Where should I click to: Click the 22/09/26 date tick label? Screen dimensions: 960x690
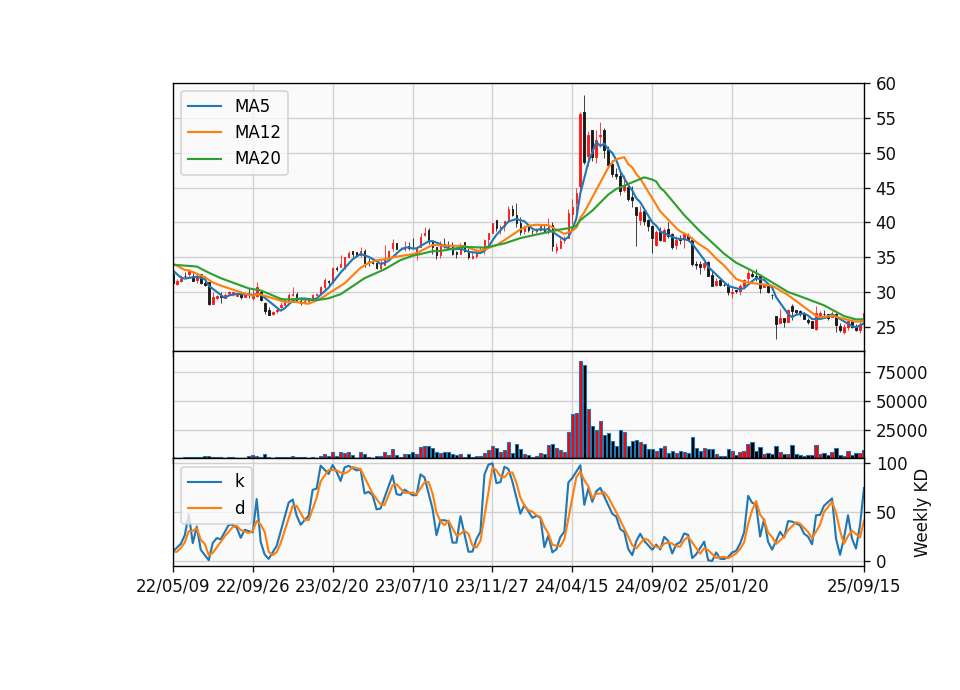click(253, 587)
